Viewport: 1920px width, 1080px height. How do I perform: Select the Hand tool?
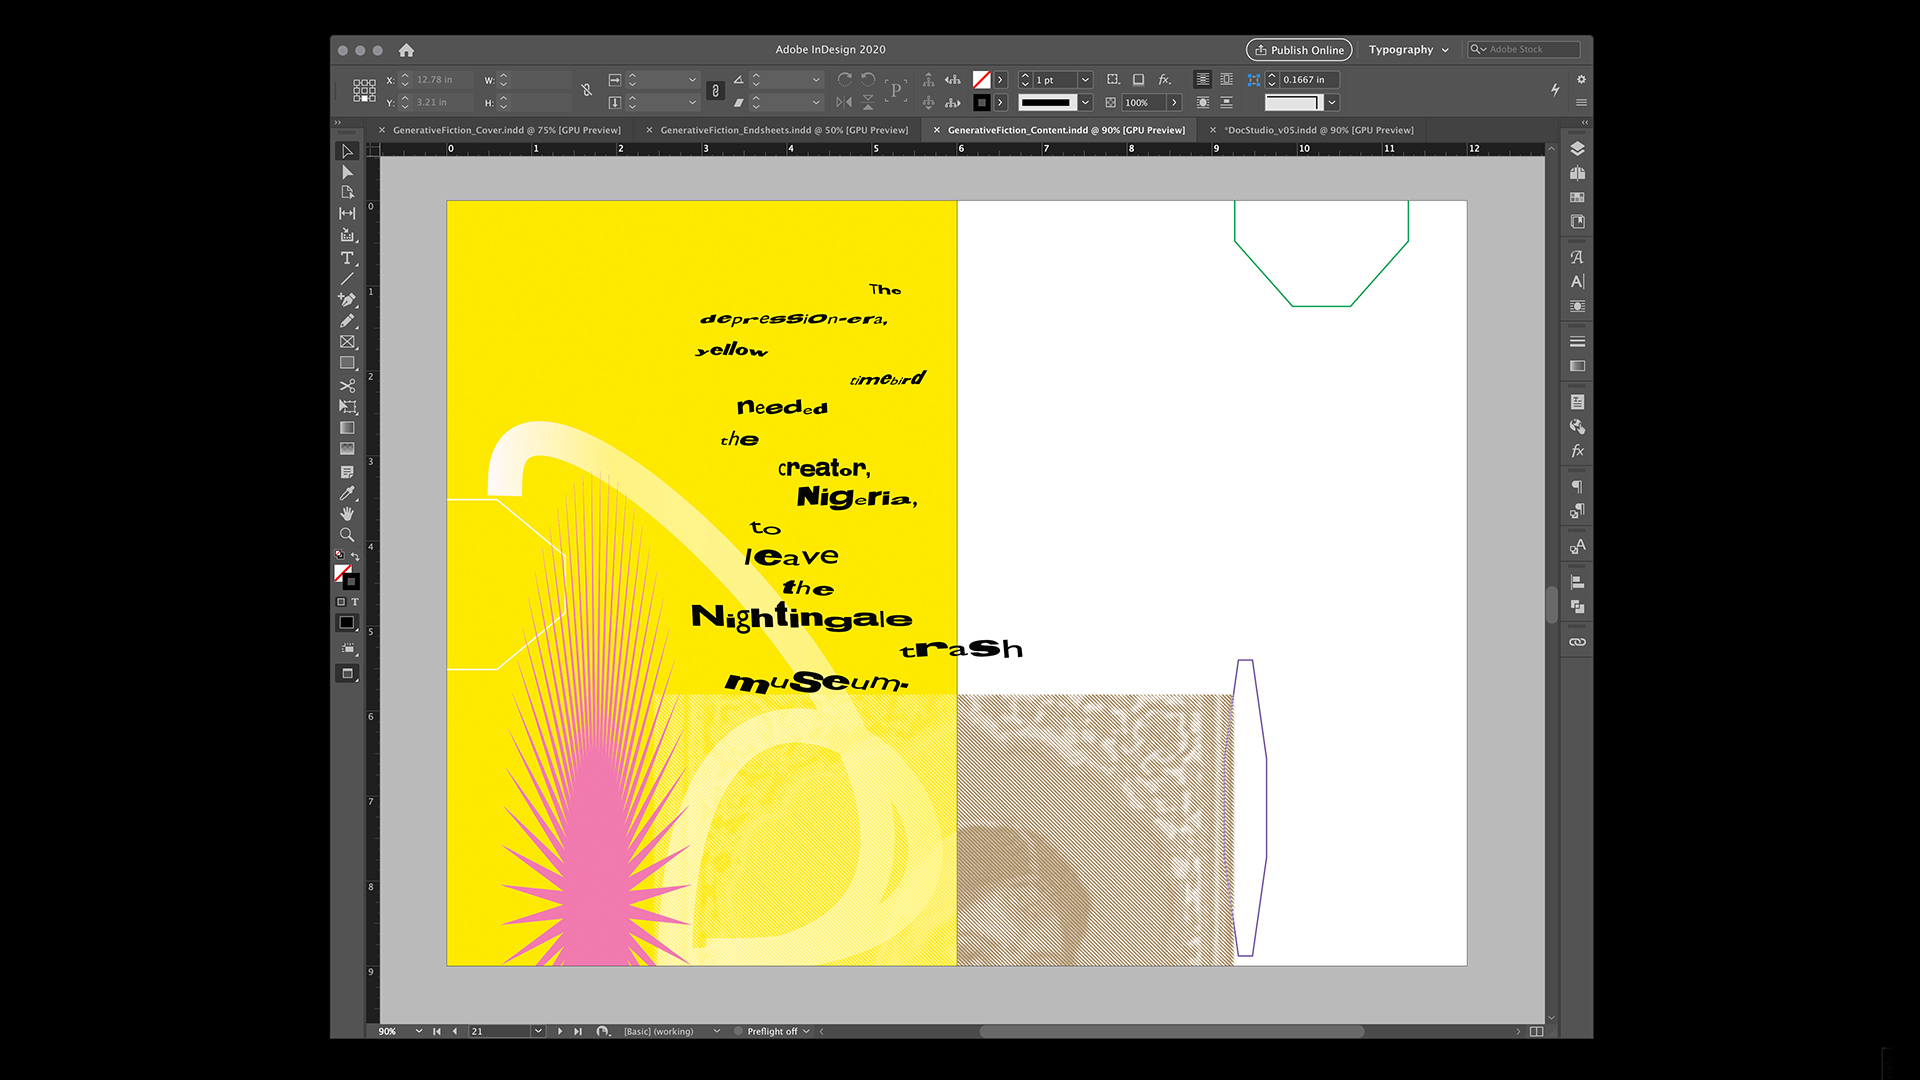coord(347,514)
